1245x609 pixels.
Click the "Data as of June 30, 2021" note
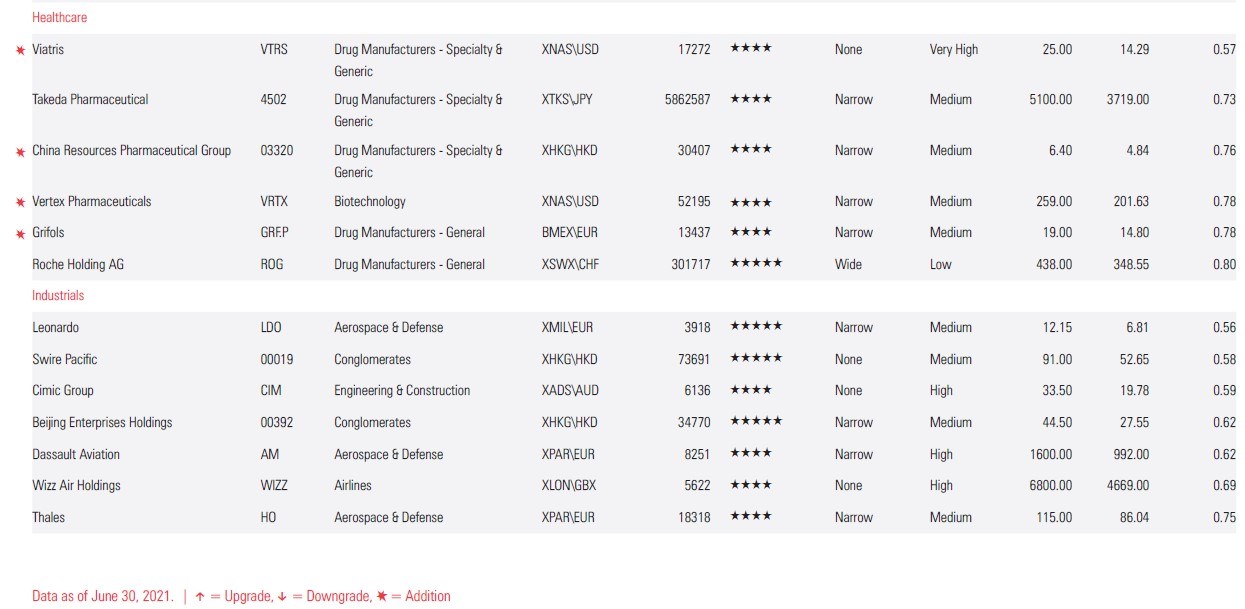coord(103,597)
